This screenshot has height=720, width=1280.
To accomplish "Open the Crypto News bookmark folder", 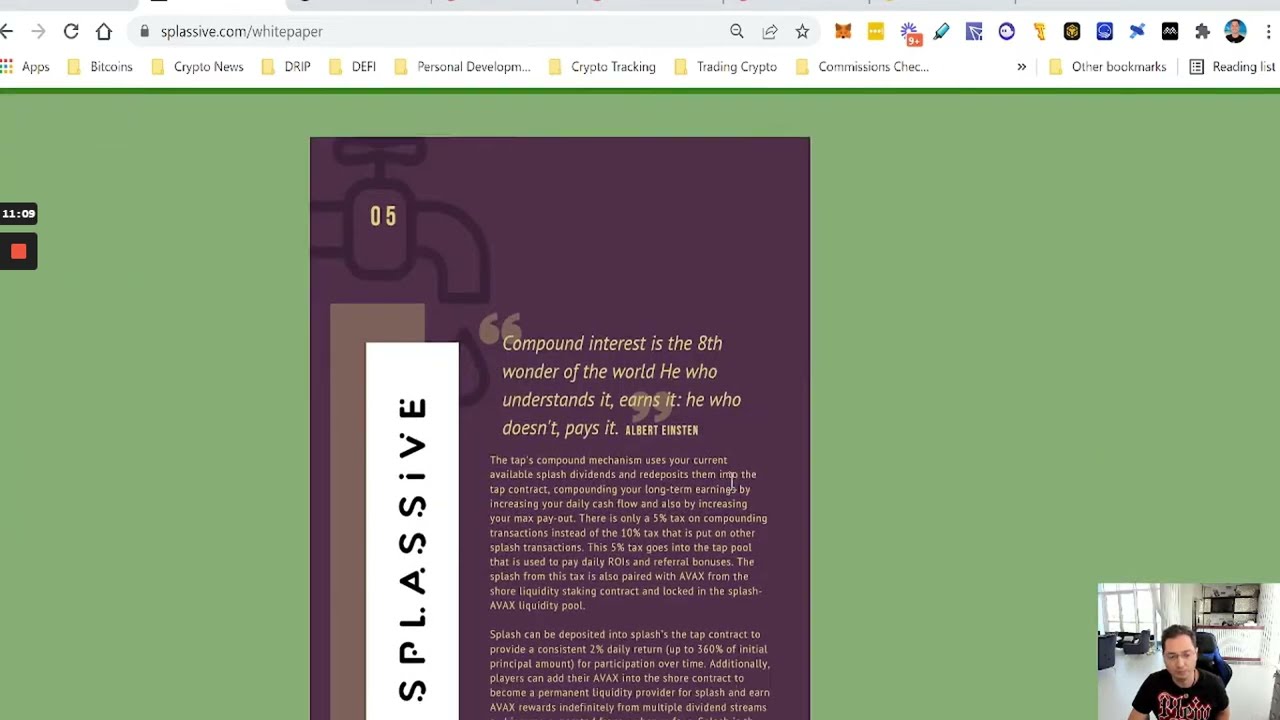I will (197, 67).
